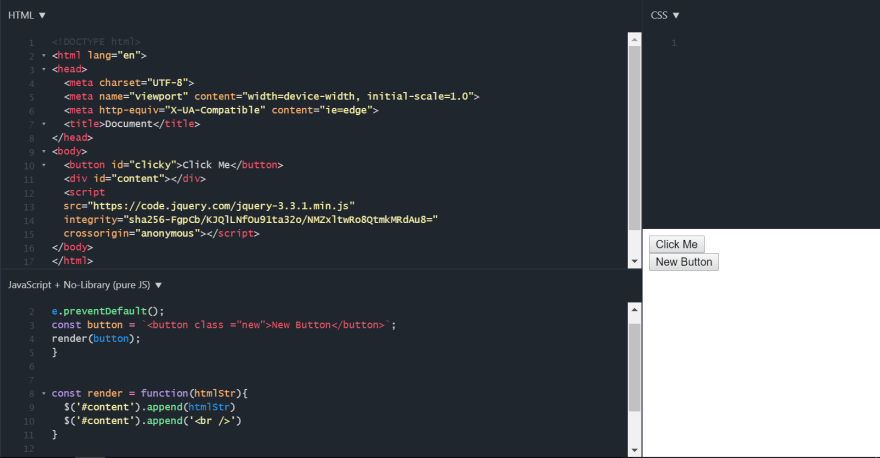Click the id="clicky" attribute text
Screen dimensions: 880x458
(144, 165)
